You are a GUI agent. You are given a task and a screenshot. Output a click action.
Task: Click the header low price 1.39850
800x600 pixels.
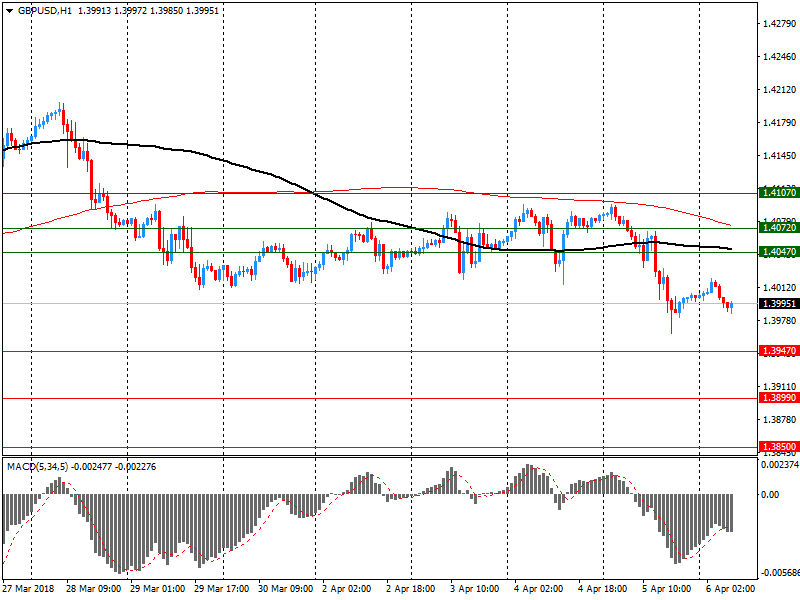click(x=166, y=10)
